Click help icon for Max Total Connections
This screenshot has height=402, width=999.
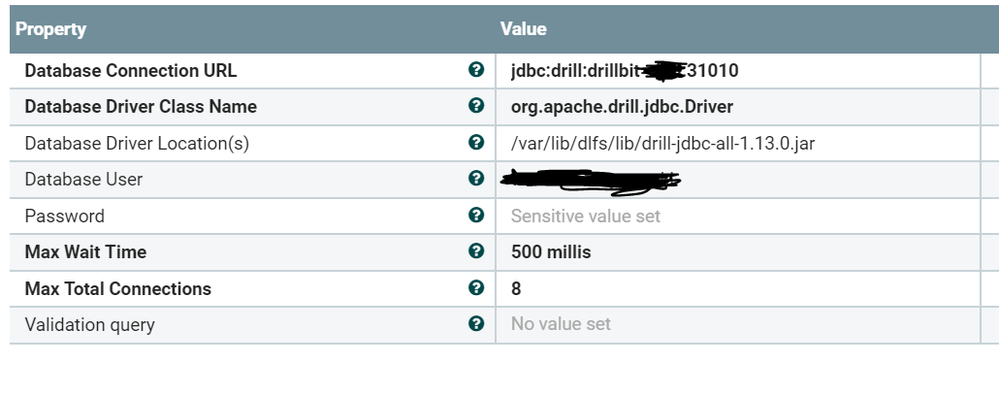pyautogui.click(x=476, y=288)
